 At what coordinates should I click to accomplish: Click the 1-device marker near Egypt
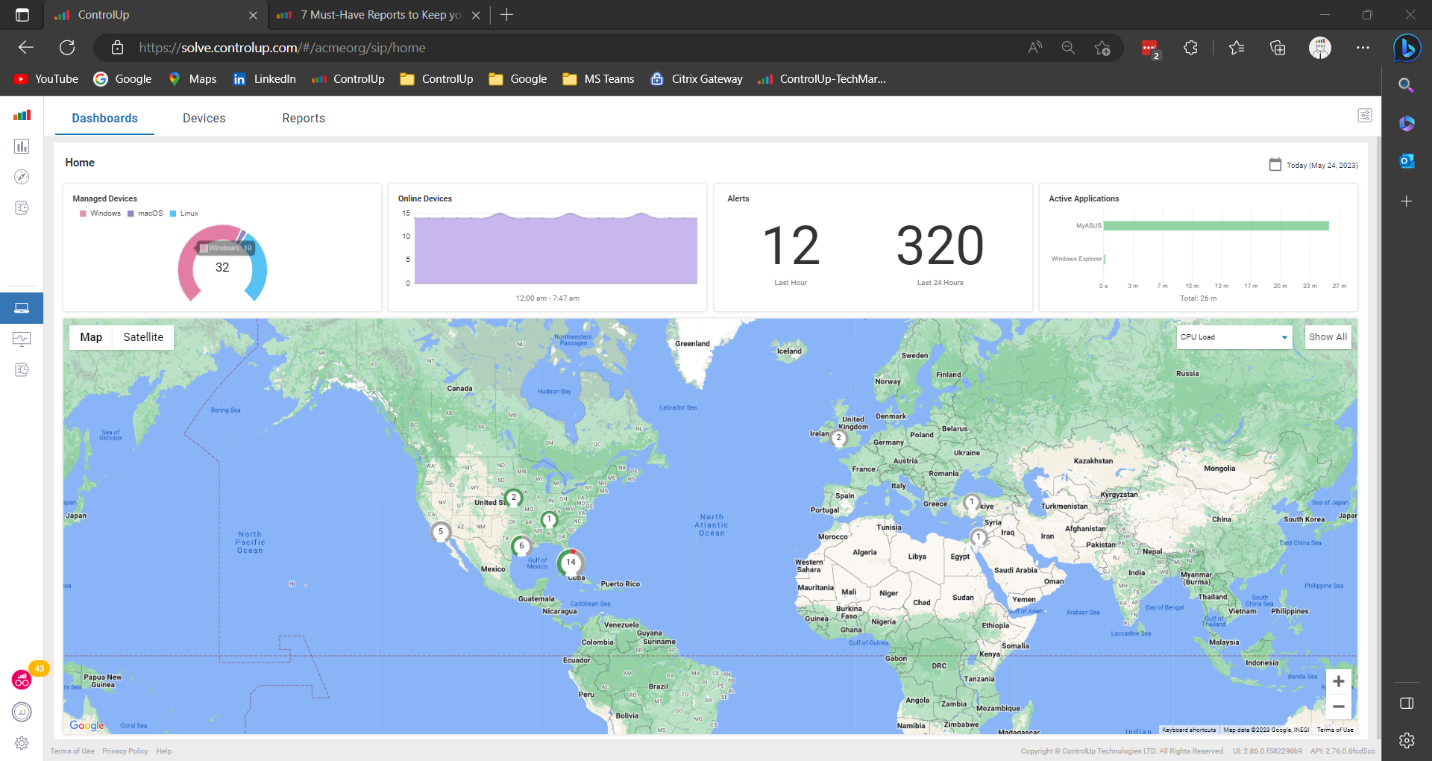[979, 538]
